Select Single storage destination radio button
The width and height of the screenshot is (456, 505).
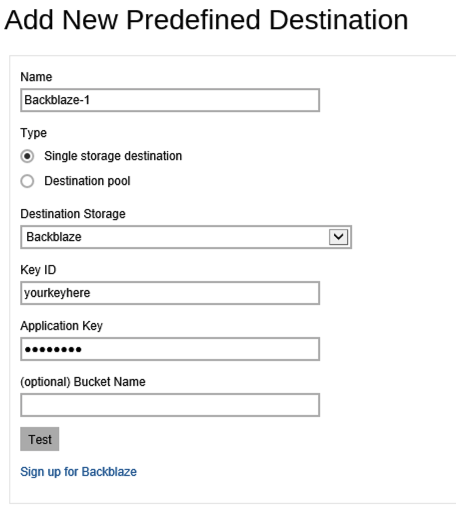click(x=27, y=156)
